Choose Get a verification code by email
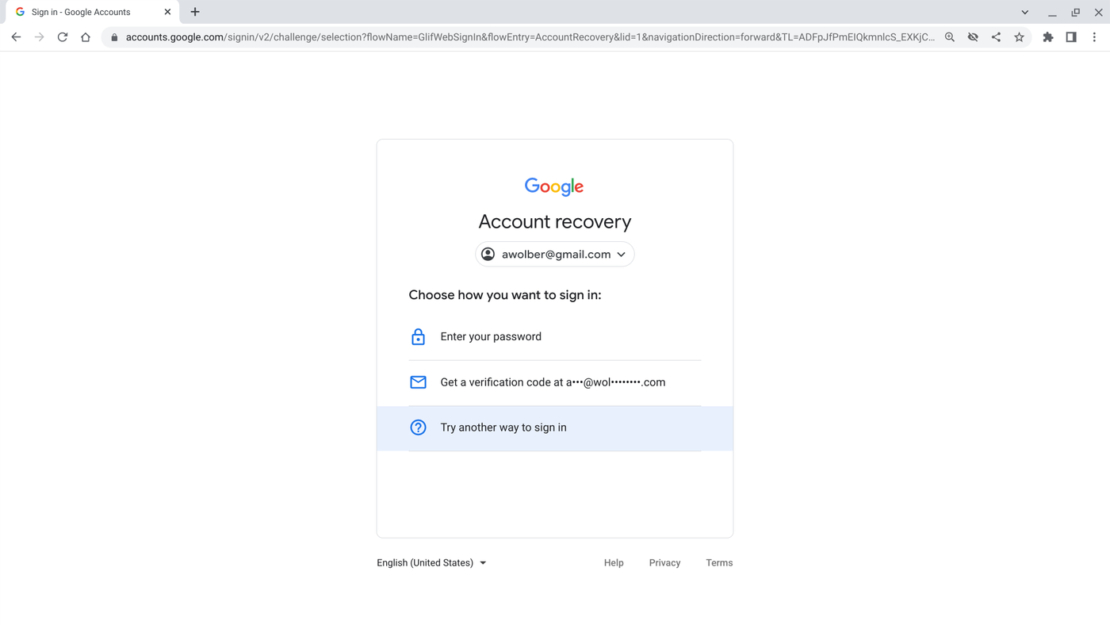 pos(555,382)
